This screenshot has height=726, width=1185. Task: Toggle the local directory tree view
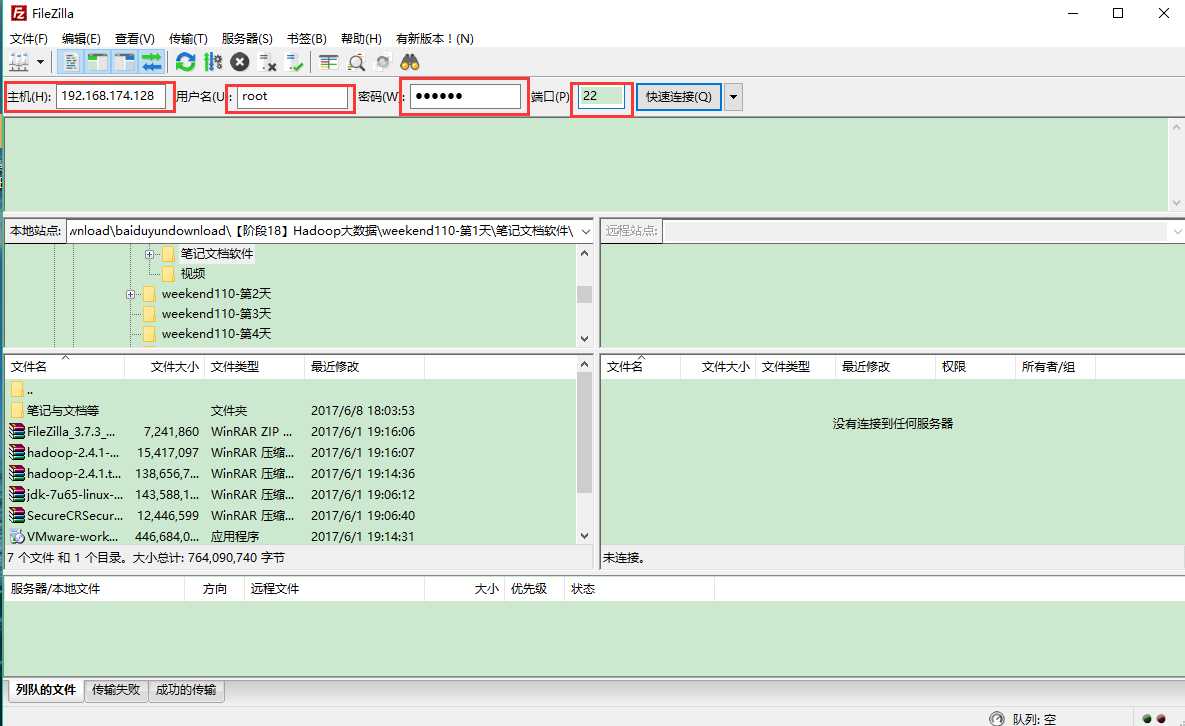point(97,62)
